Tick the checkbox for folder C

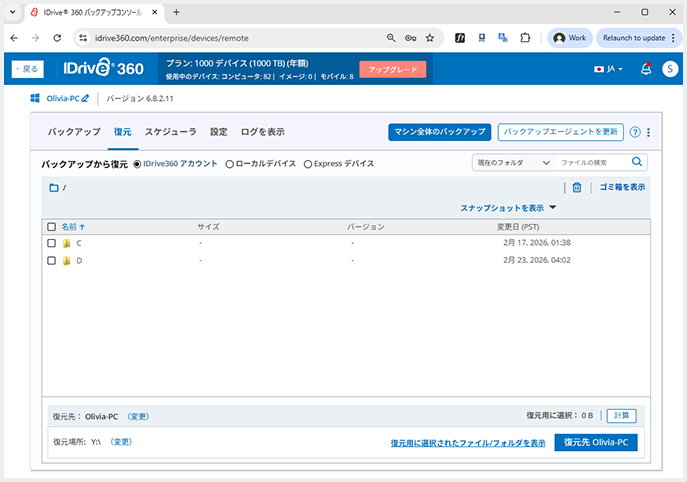tap(52, 243)
